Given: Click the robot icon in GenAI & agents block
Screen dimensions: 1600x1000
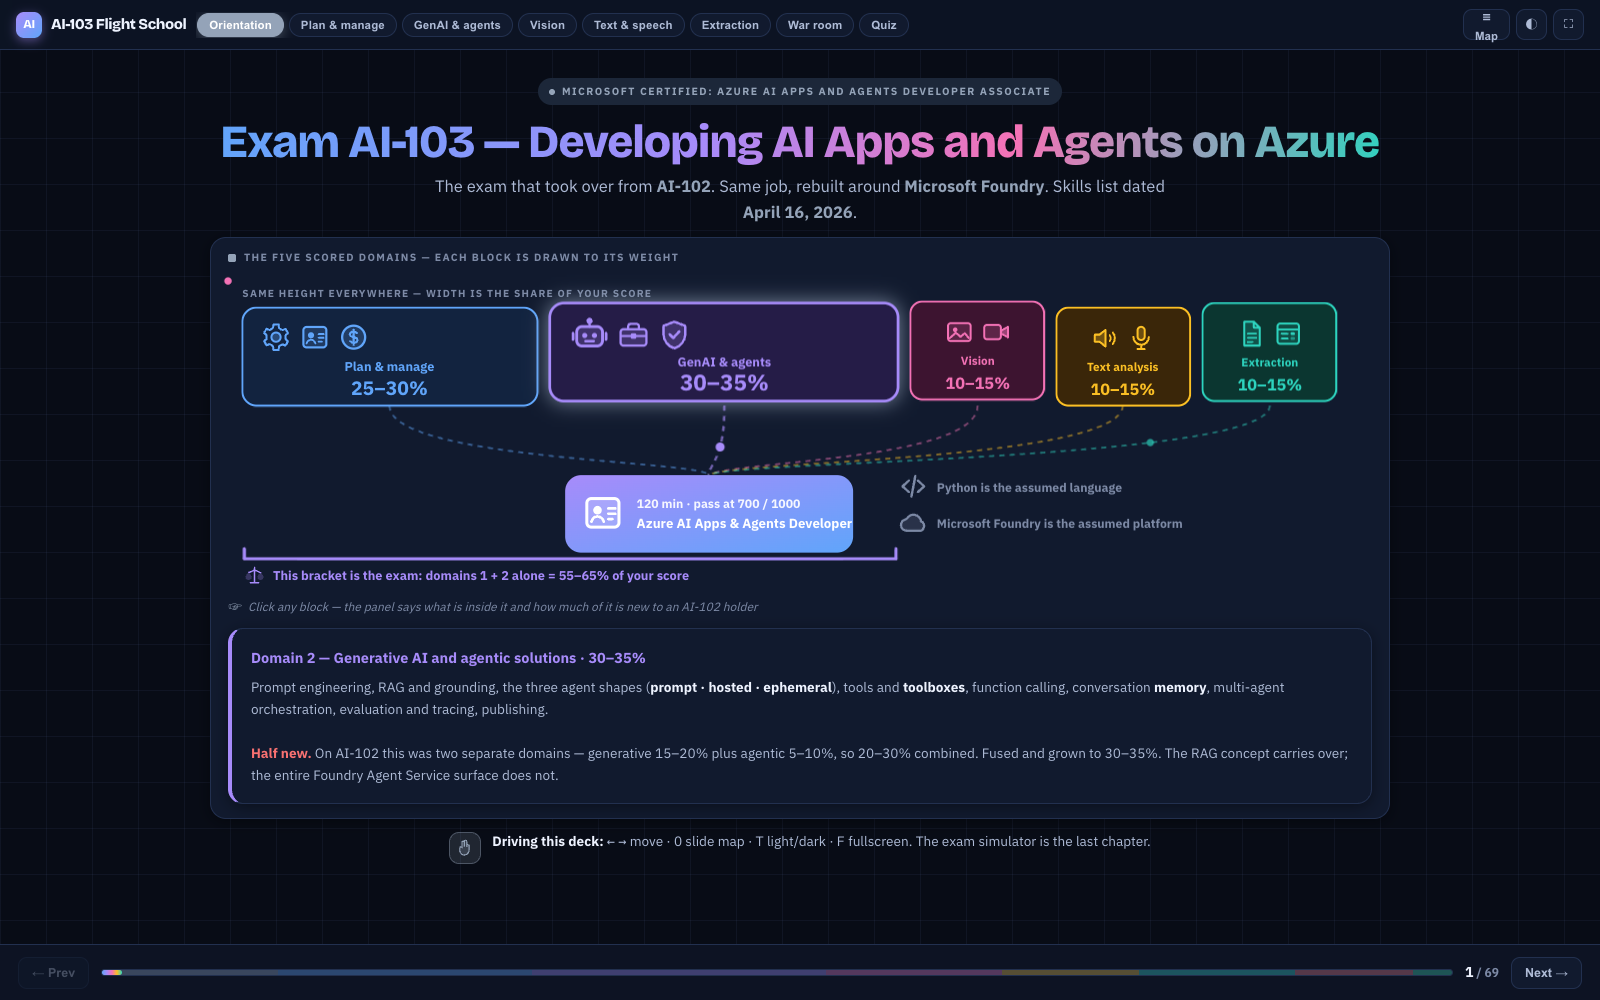Looking at the screenshot, I should 590,334.
